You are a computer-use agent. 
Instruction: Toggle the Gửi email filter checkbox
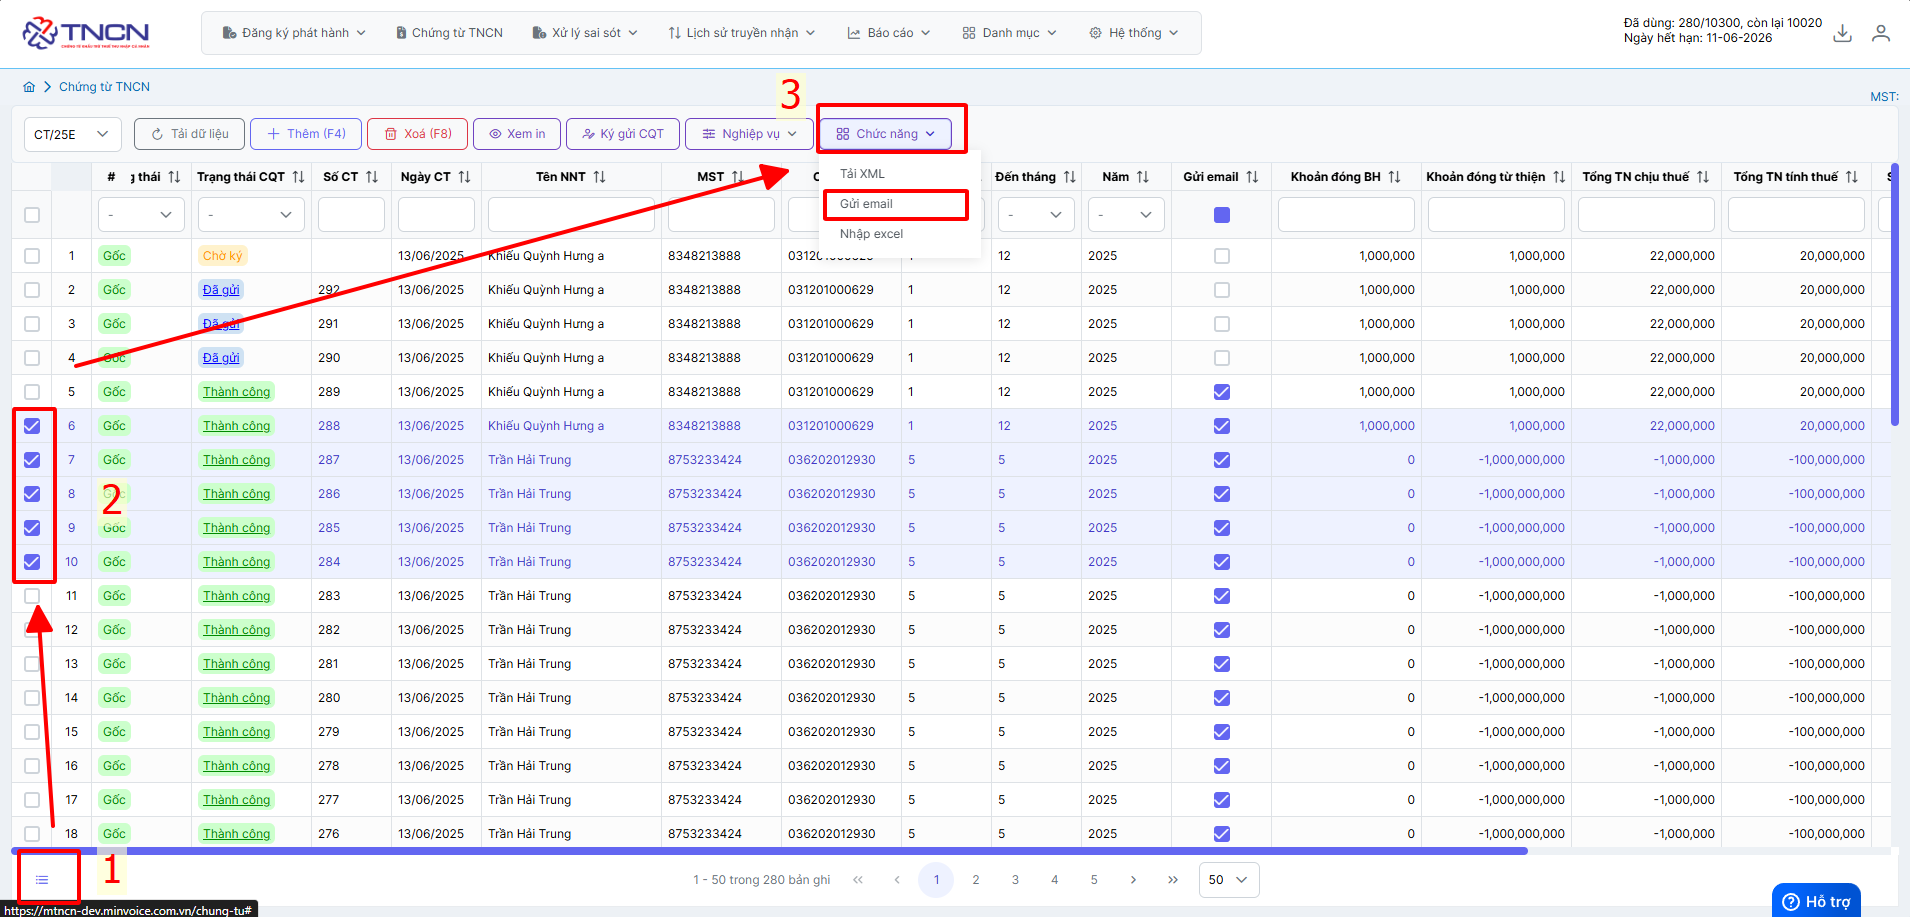(1222, 215)
